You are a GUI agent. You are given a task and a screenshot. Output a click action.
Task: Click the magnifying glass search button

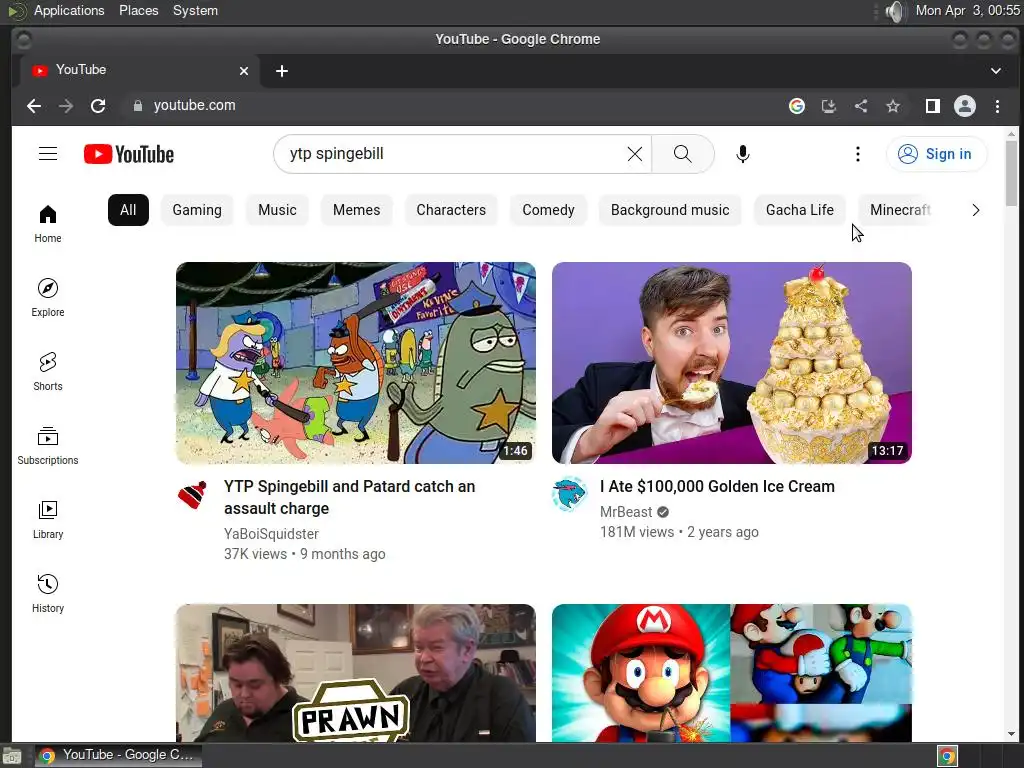(682, 154)
